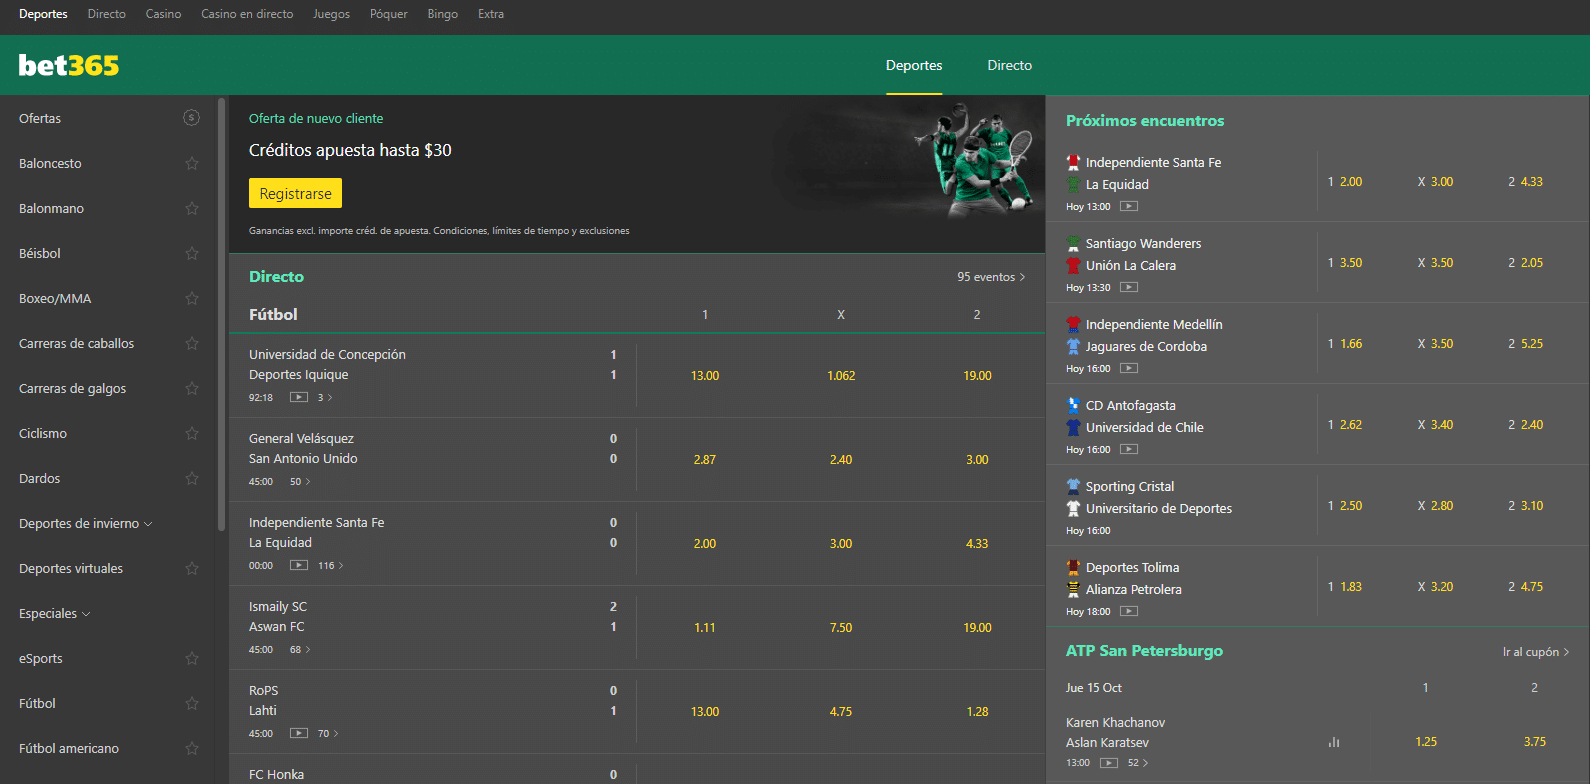Open Extra in top navigation
Viewport: 1590px width, 784px height.
tap(491, 14)
